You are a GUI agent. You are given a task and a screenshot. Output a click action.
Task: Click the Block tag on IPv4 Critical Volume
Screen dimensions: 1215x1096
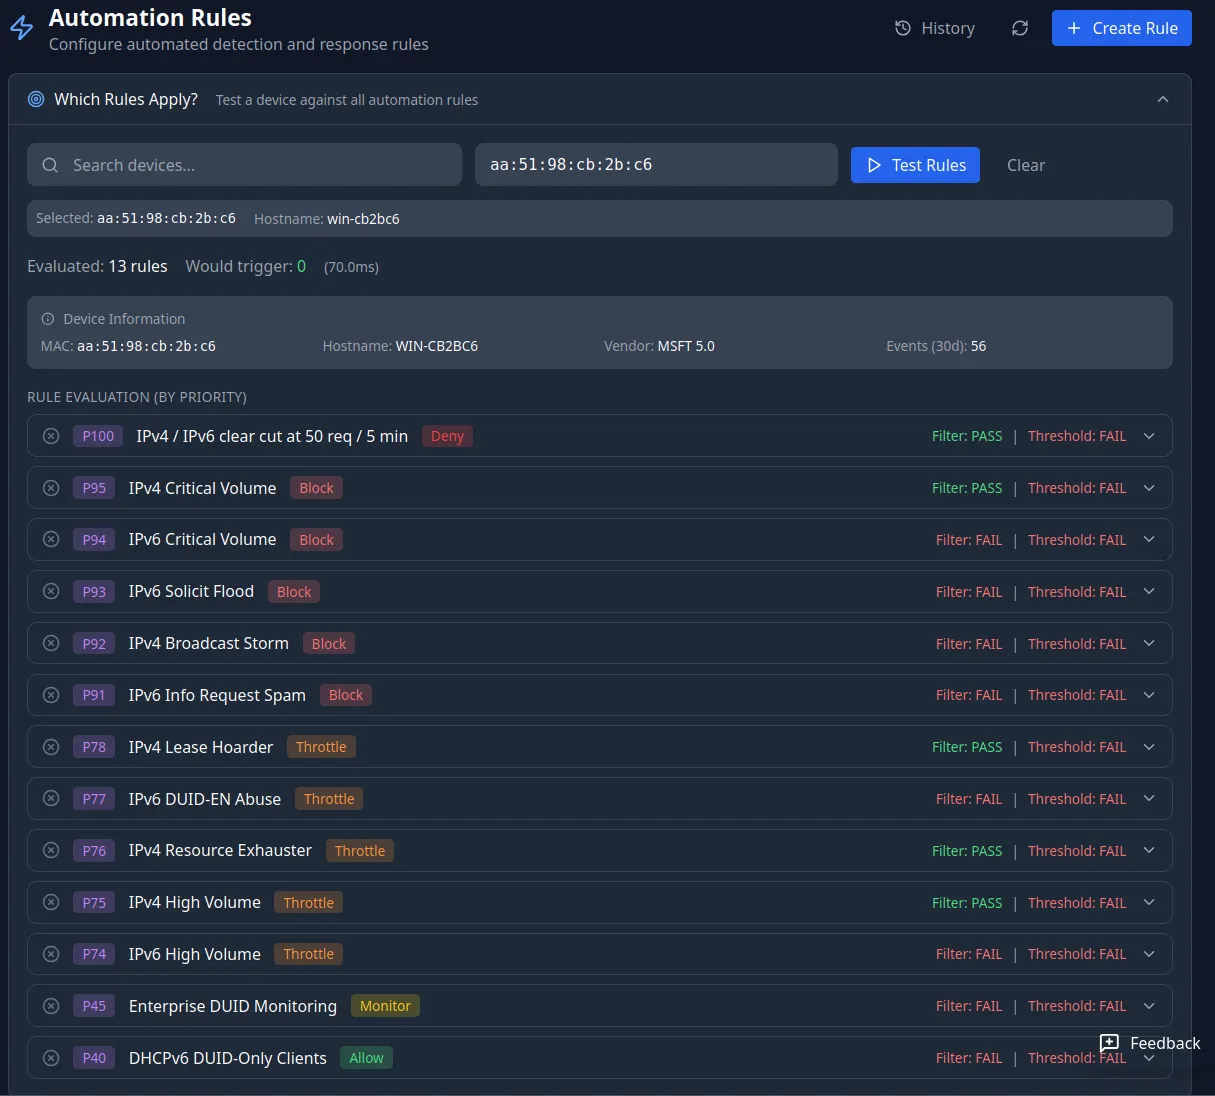click(x=316, y=488)
